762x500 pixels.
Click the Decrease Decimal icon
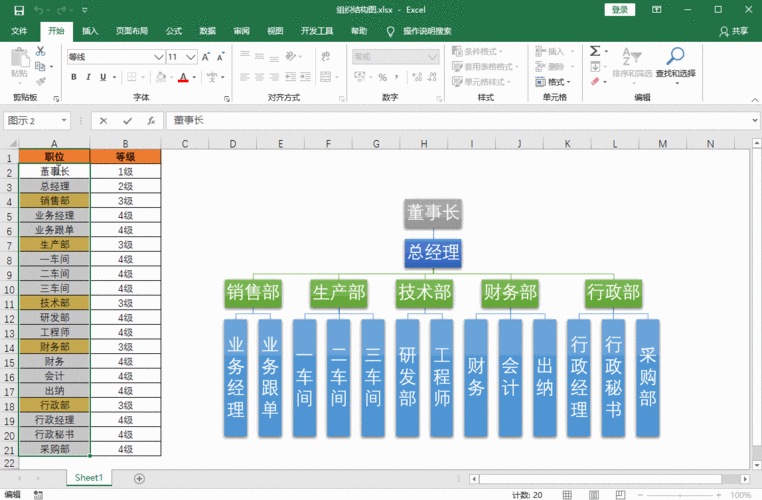pyautogui.click(x=432, y=77)
